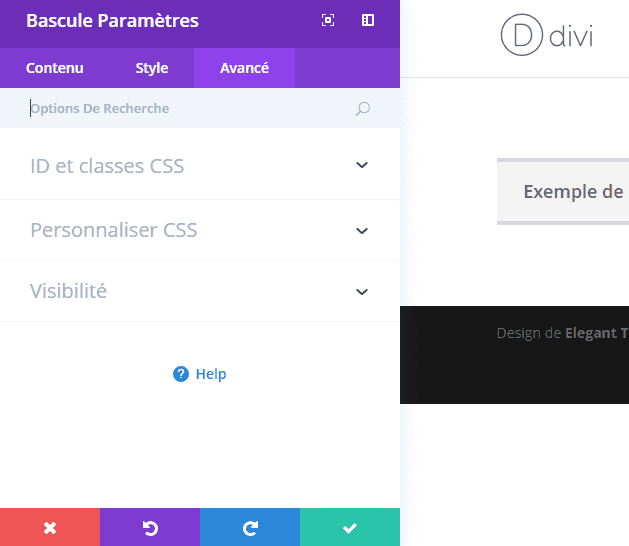
Task: Click the Divi logo
Action: pos(546,37)
